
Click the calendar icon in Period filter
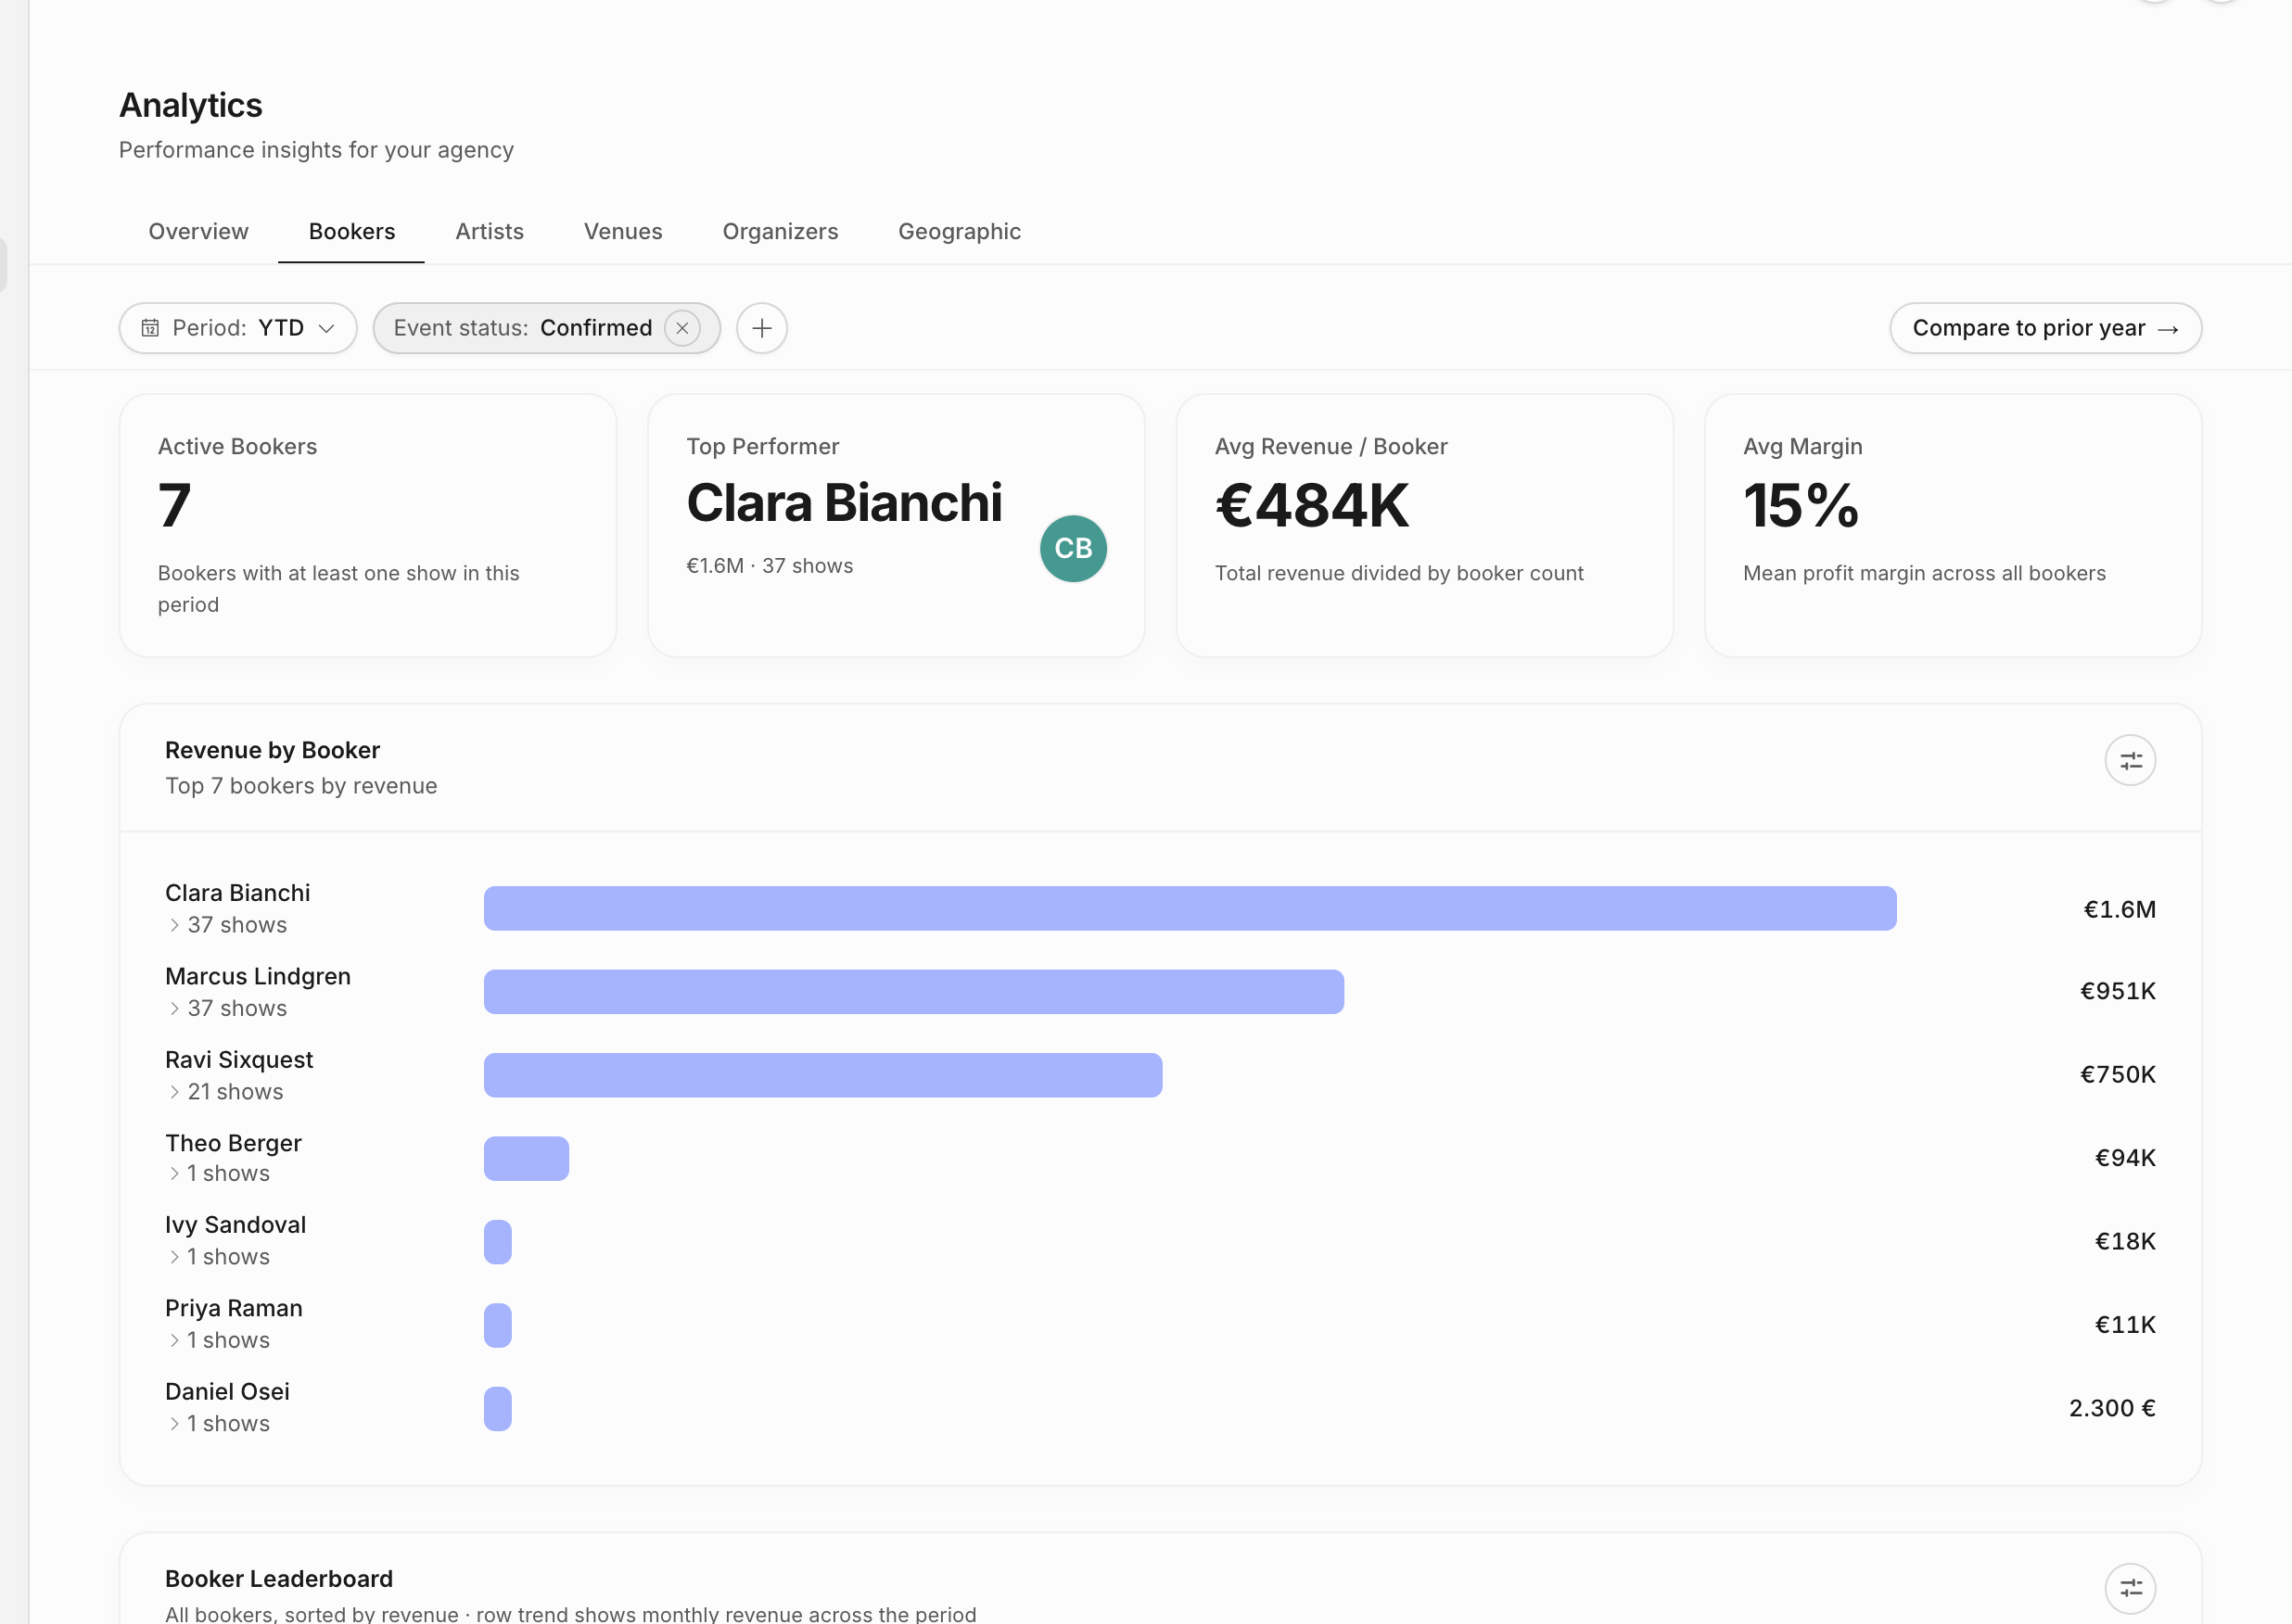(x=150, y=328)
